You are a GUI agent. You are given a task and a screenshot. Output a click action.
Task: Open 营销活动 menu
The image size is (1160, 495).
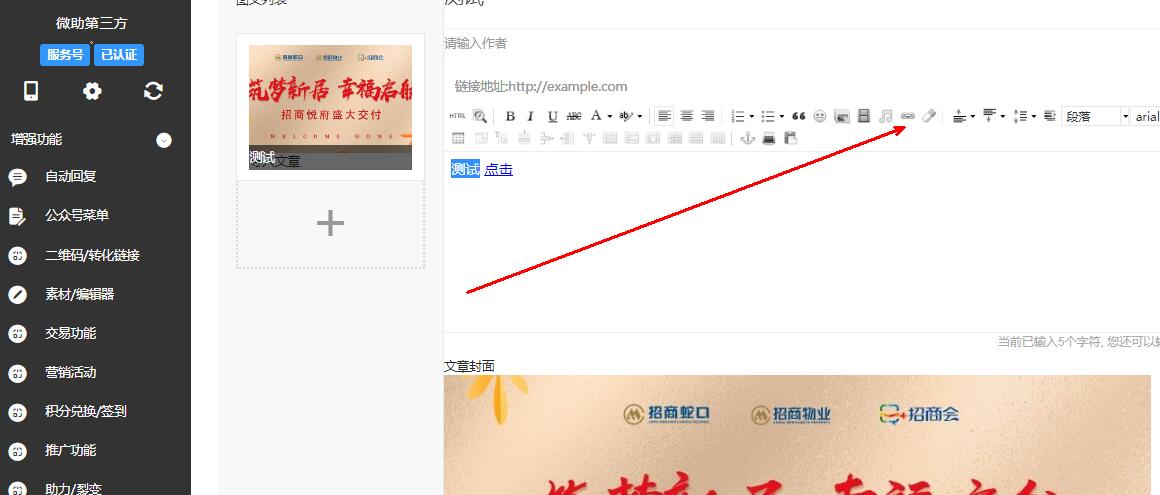(71, 372)
